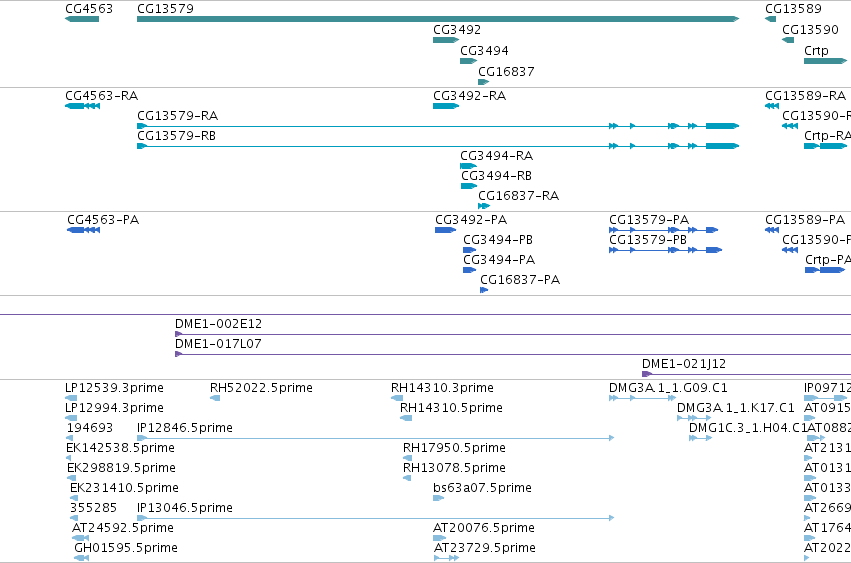The height and width of the screenshot is (563, 851).
Task: Select the CG13579-RA transcript
Action: [x=438, y=126]
